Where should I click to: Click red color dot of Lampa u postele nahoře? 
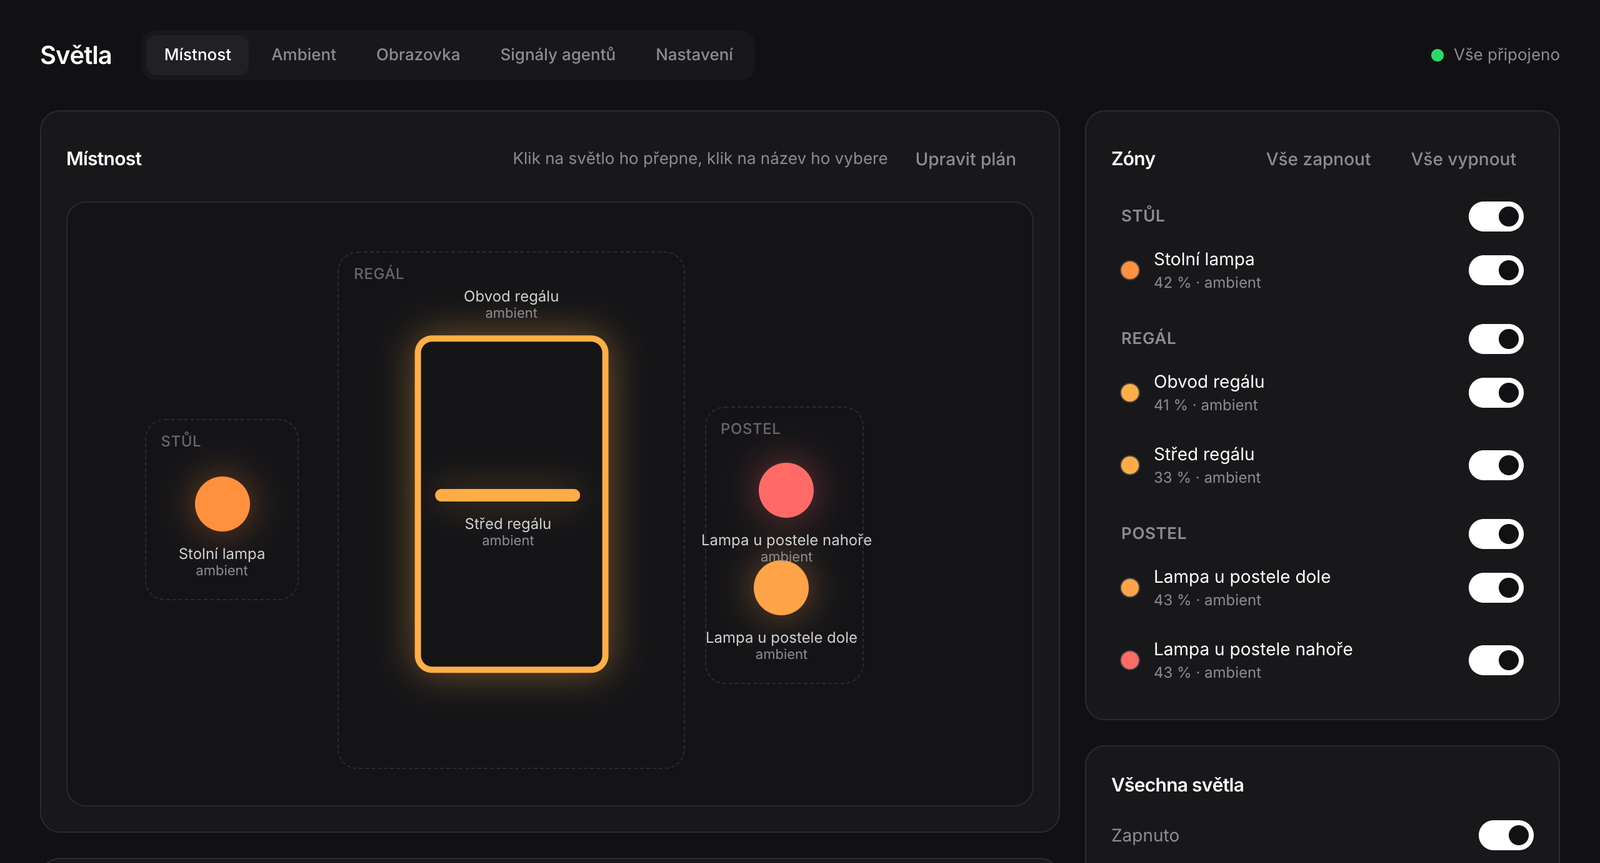(1130, 660)
